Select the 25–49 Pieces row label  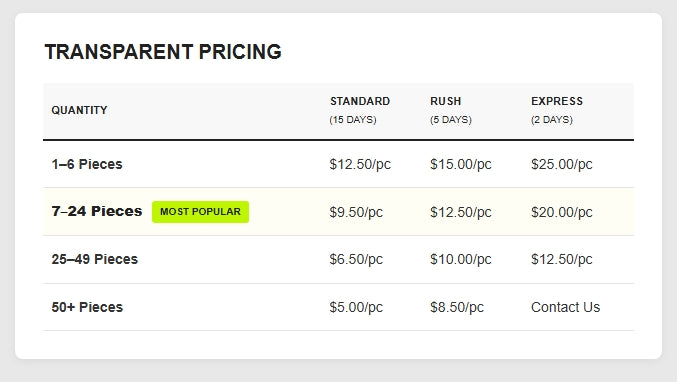coord(95,259)
